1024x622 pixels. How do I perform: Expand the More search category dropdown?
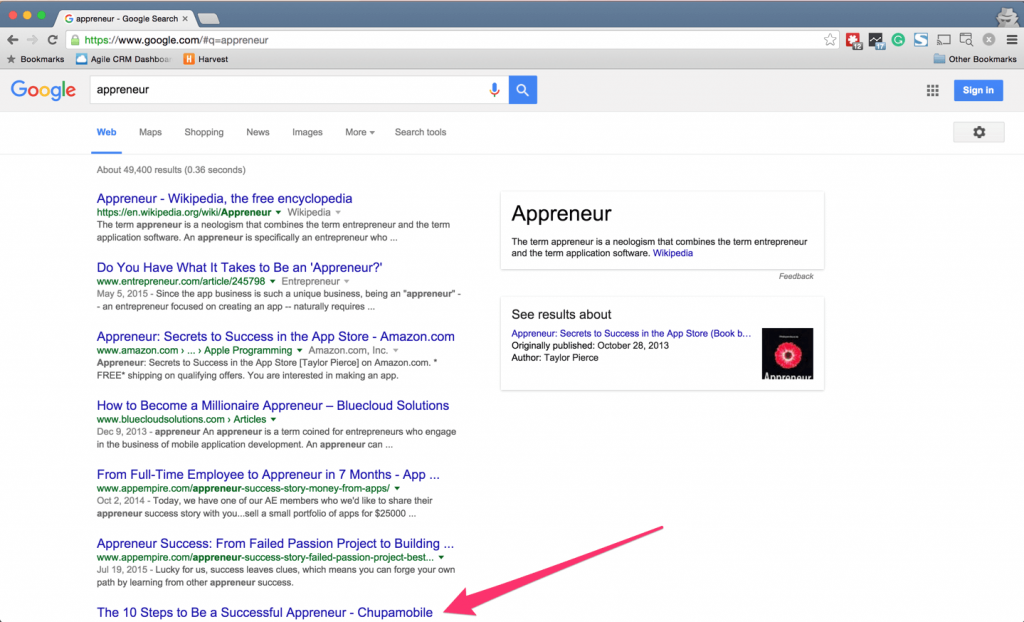360,132
